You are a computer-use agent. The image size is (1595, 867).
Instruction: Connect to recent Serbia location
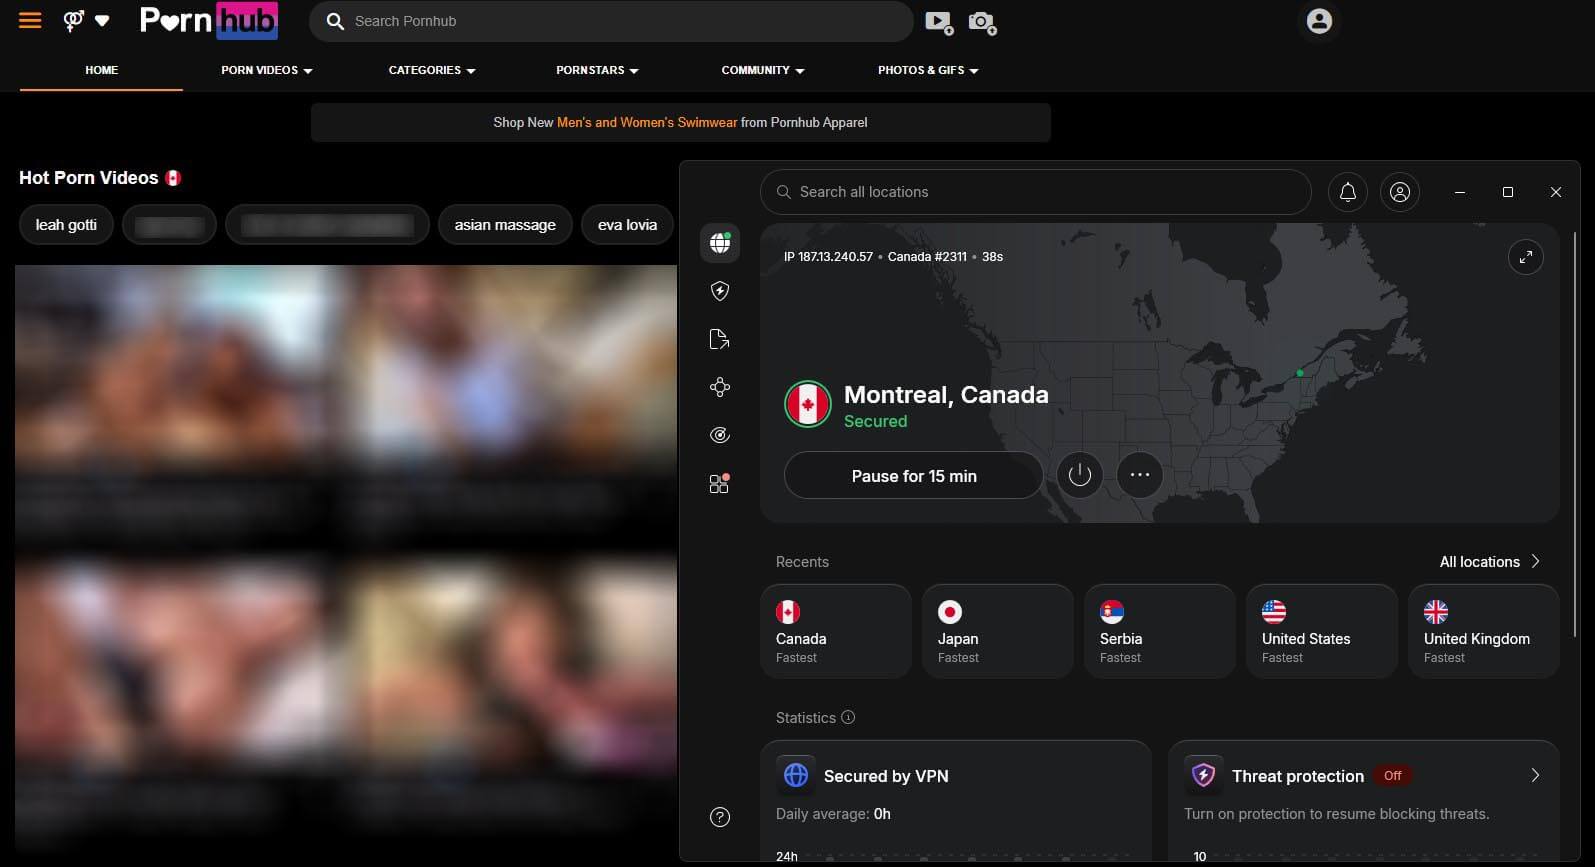coord(1160,631)
